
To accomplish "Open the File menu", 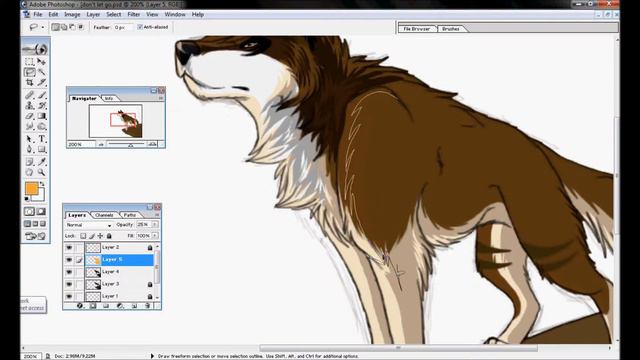I will tap(38, 14).
